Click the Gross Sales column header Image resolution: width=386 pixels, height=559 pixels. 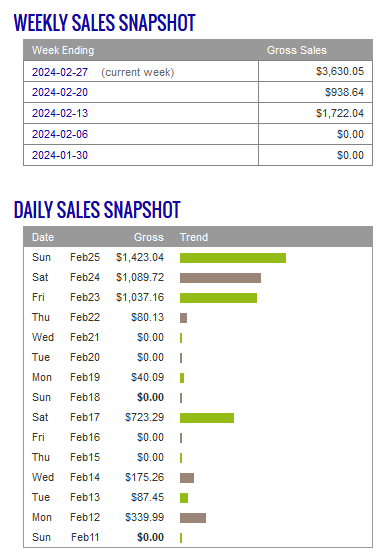tap(297, 50)
